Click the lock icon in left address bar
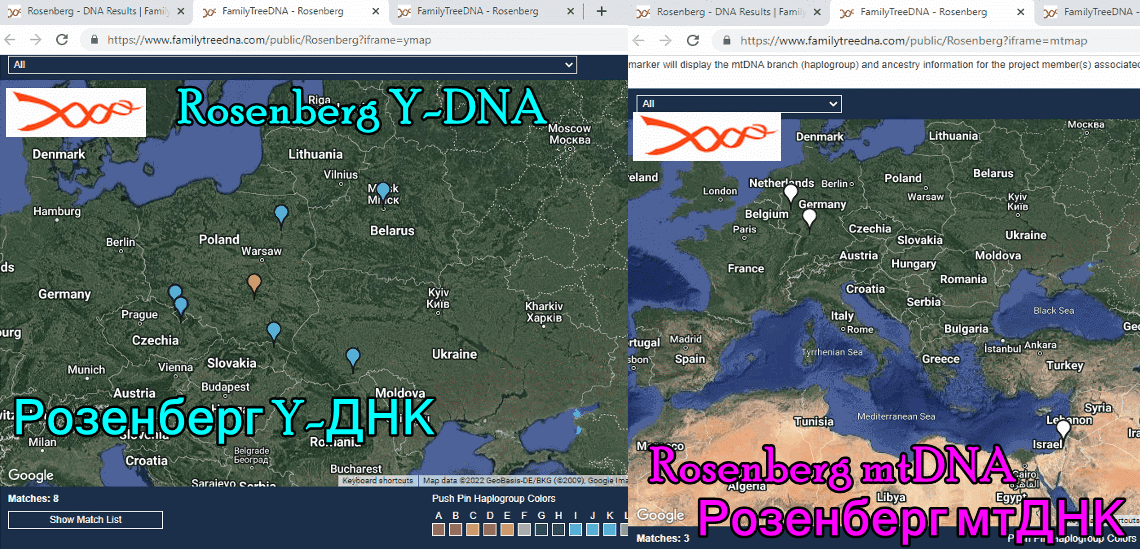The image size is (1140, 549). click(x=94, y=40)
